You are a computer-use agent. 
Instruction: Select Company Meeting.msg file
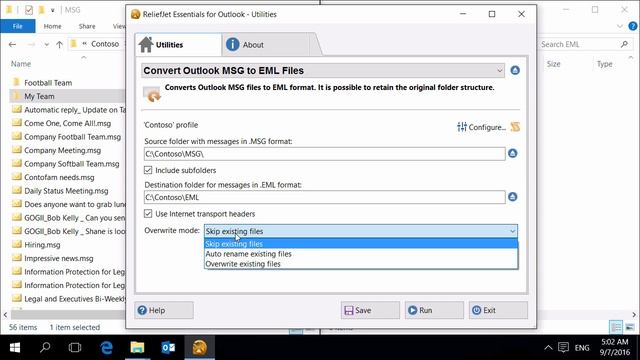click(62, 150)
